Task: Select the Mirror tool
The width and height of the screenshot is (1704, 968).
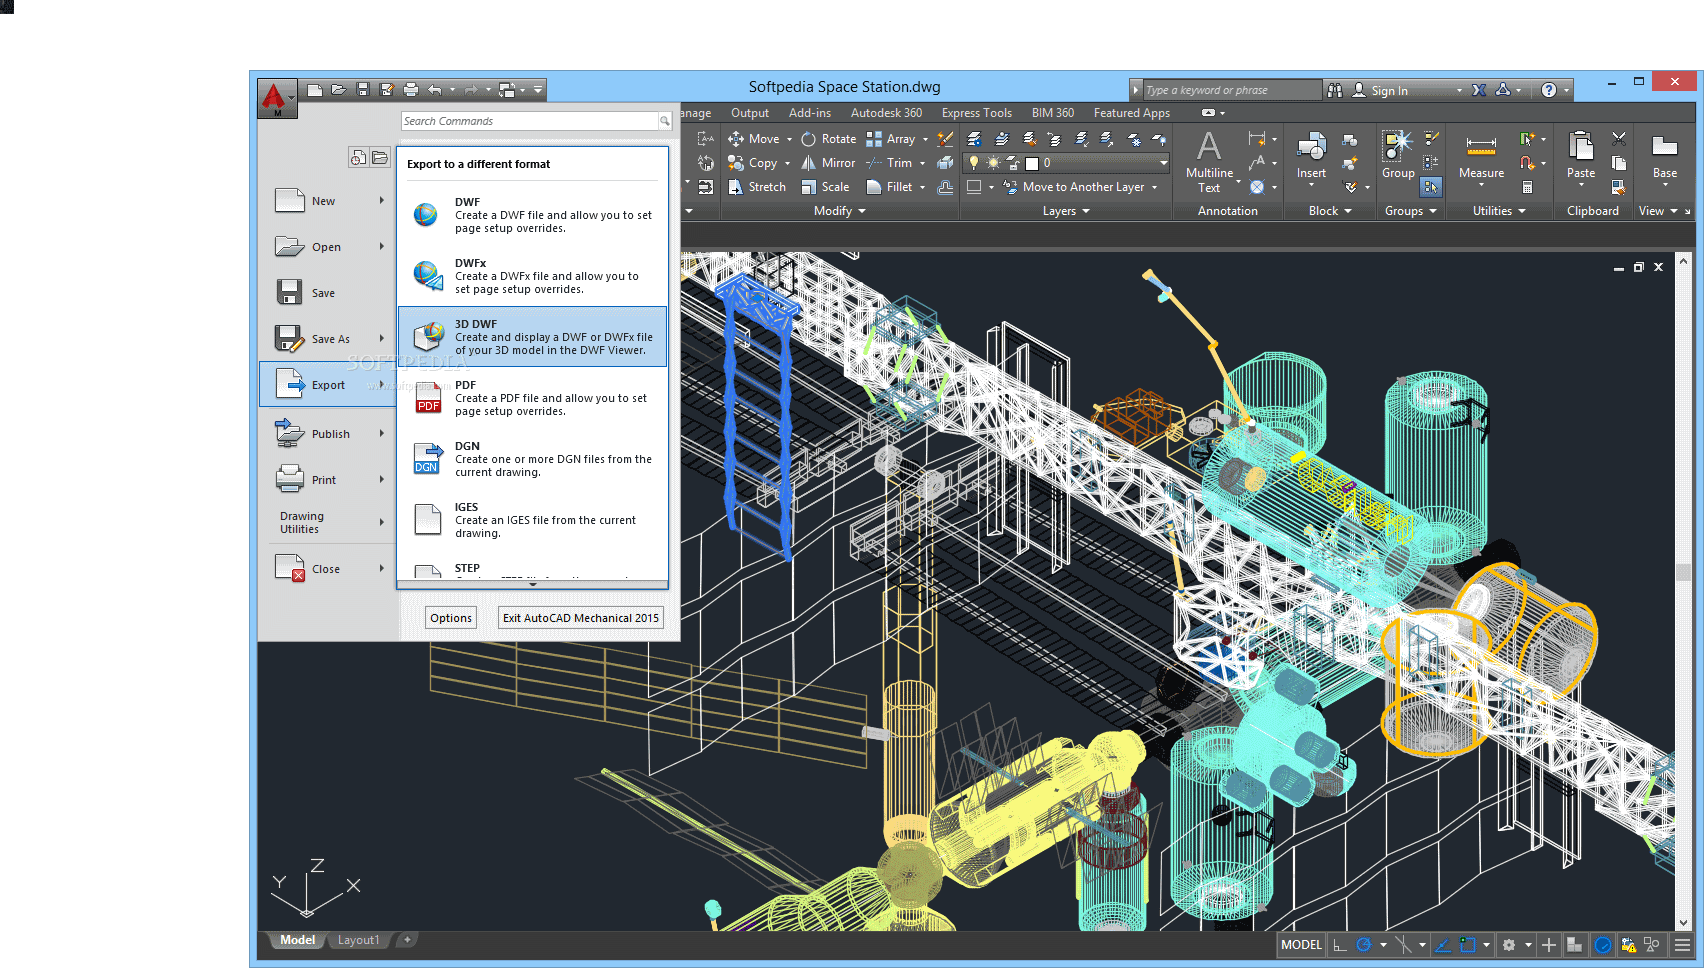Action: [828, 163]
